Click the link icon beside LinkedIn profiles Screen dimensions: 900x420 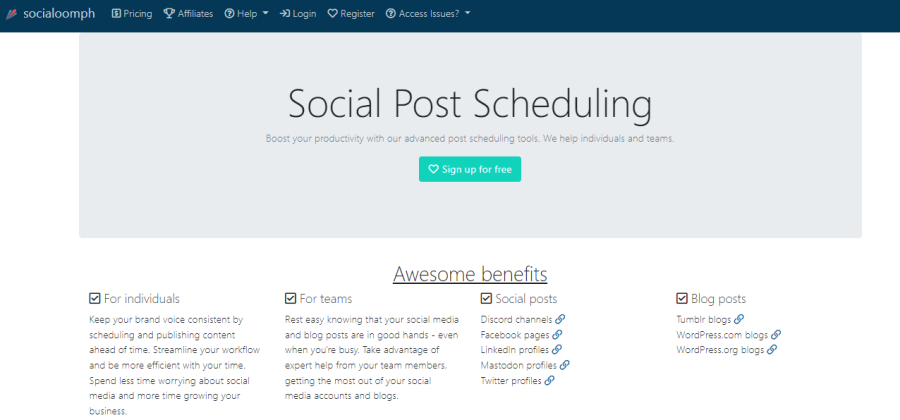[557, 350]
